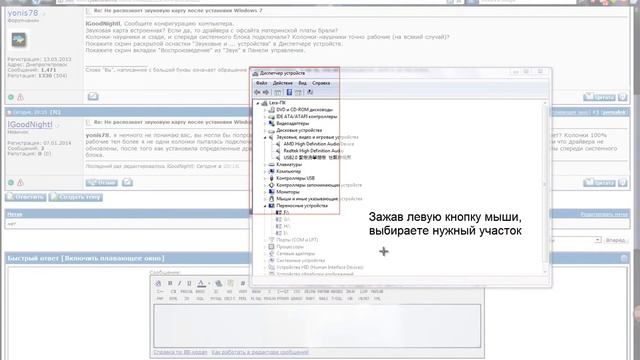Click the Вперёд button beside forum dropdown
640x360 pixels.
tap(616, 240)
